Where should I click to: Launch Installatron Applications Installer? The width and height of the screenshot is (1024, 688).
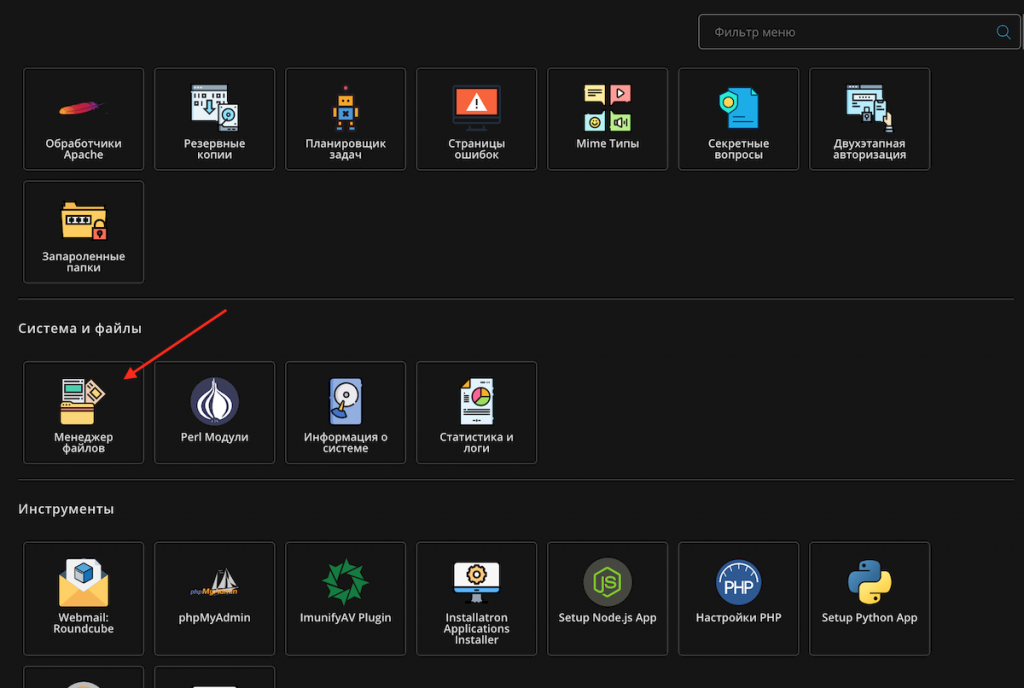(476, 593)
